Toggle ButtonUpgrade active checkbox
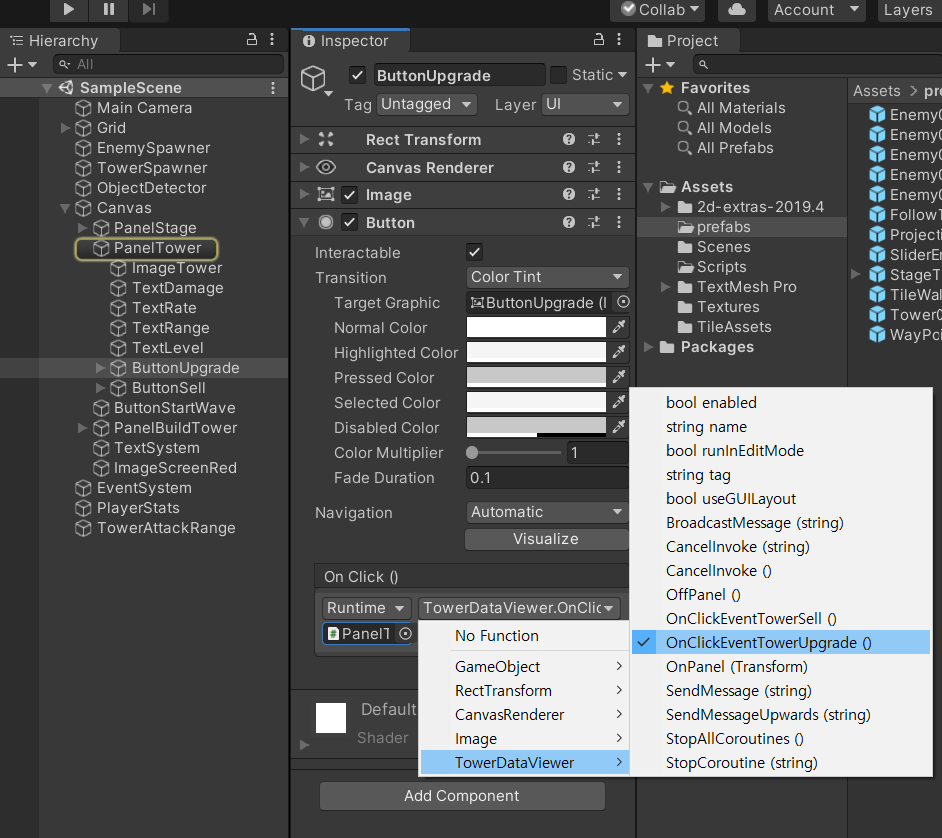The width and height of the screenshot is (942, 838). tap(357, 76)
